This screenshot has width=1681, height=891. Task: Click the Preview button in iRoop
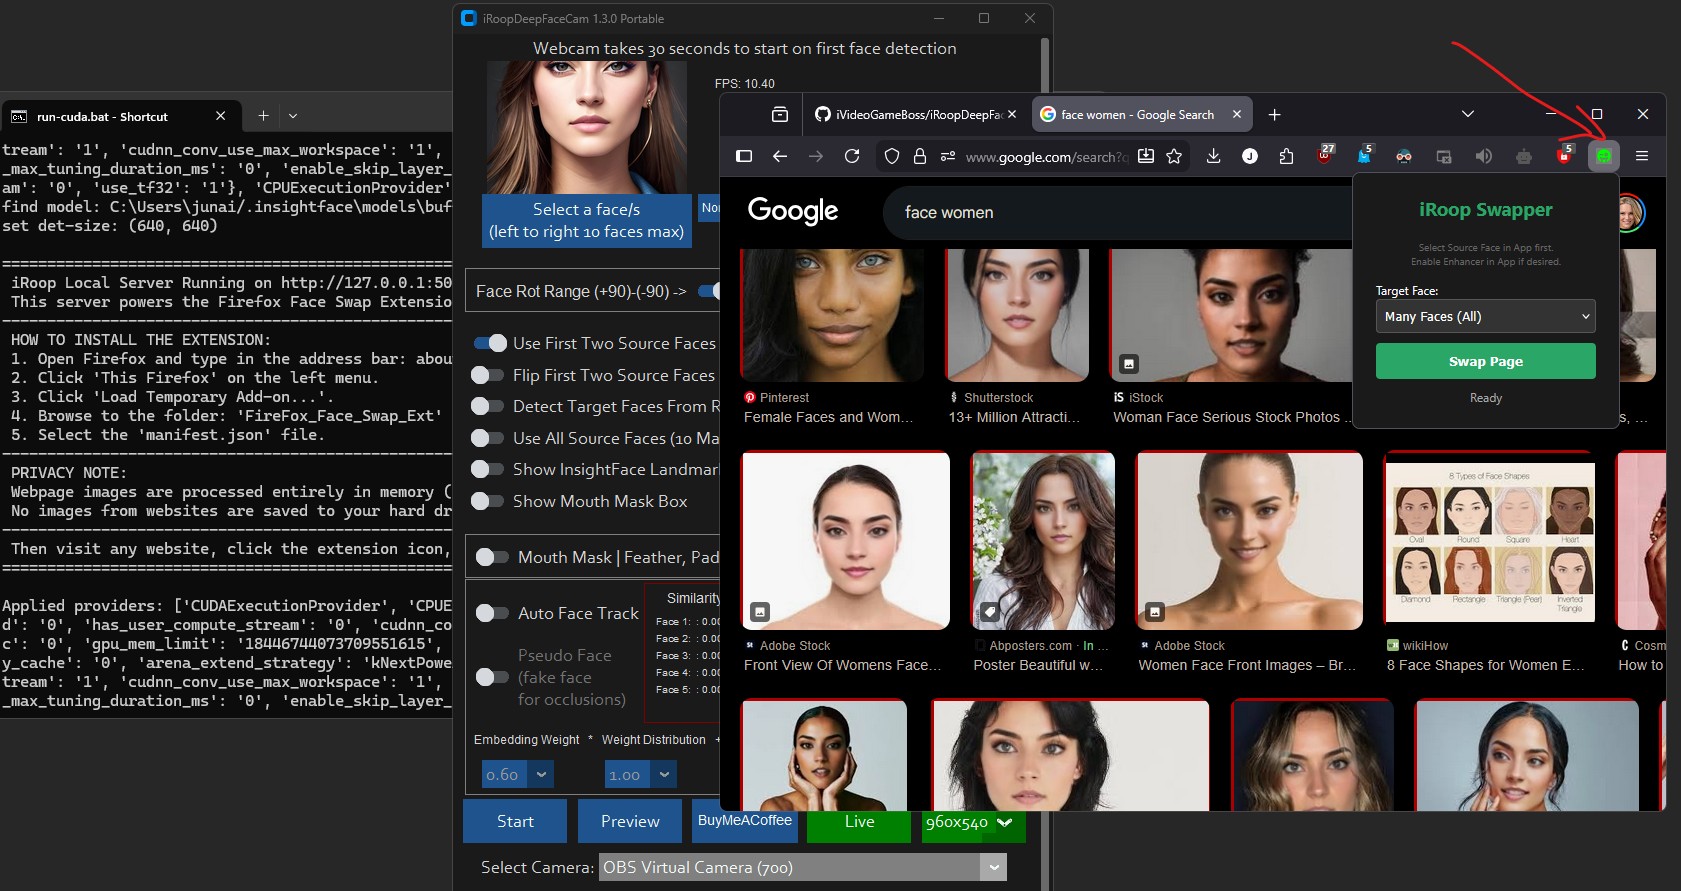(630, 821)
